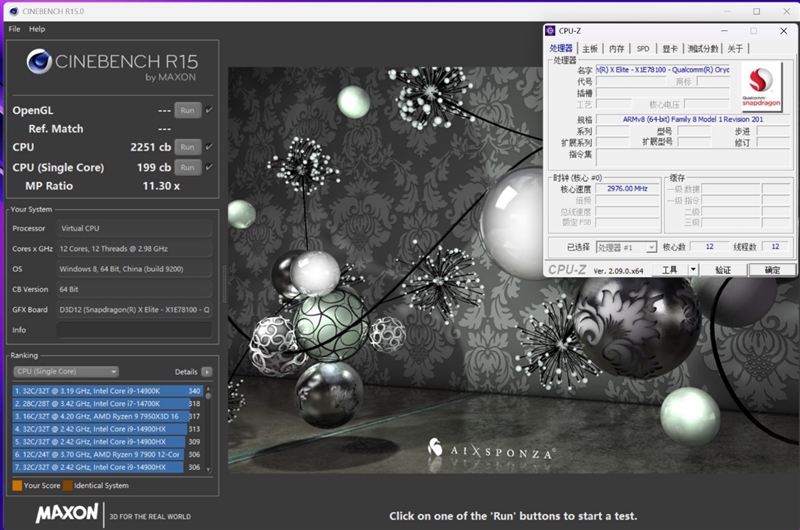Click the 核心数 value 12 in CPU-Z

coord(709,247)
